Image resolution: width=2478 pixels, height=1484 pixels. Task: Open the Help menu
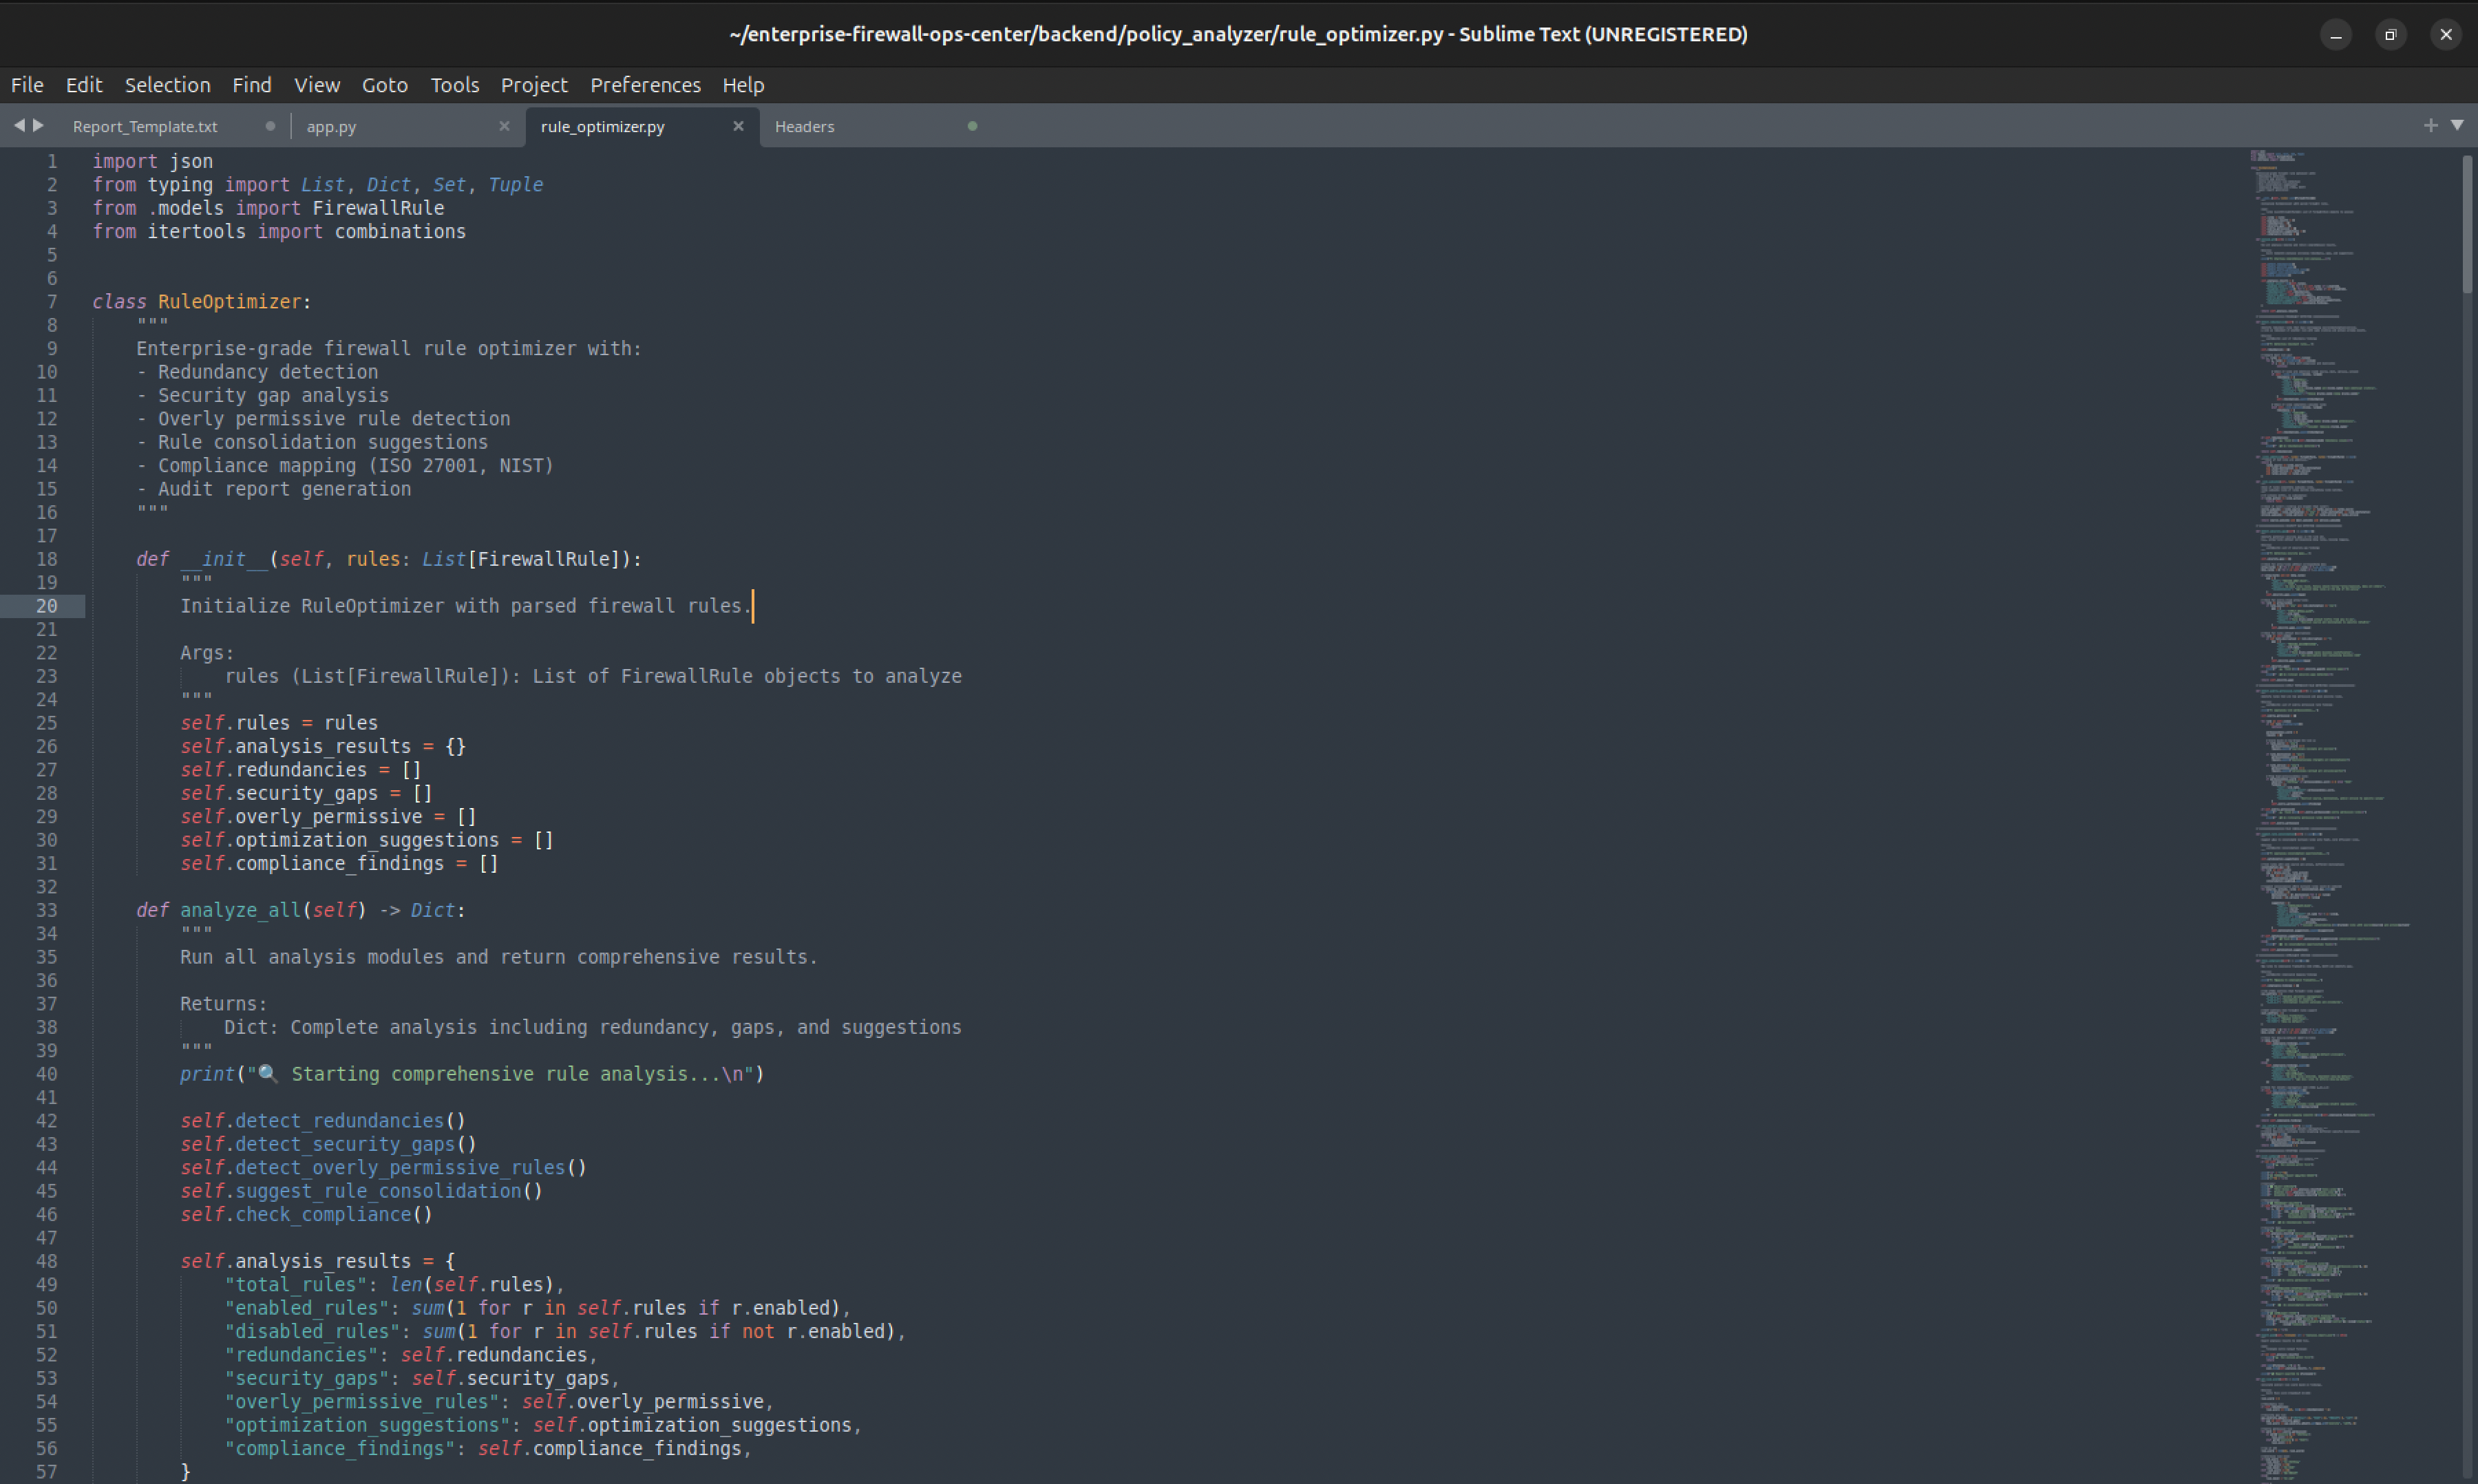(743, 85)
